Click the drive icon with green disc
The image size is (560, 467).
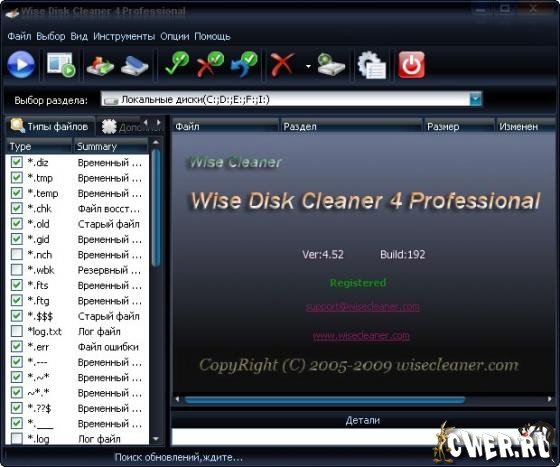coord(331,64)
